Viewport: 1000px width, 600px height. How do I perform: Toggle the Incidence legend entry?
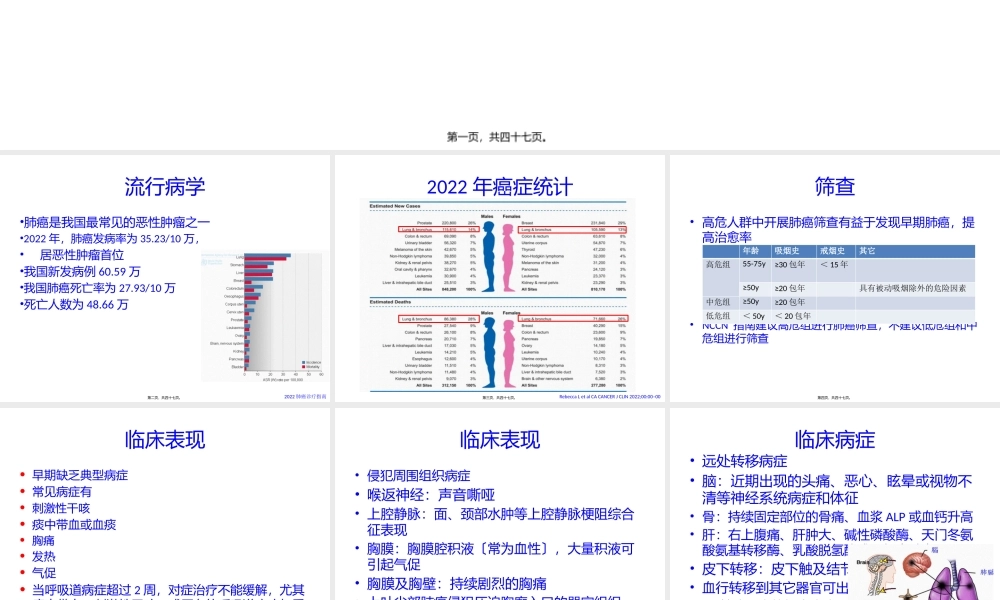click(x=312, y=360)
